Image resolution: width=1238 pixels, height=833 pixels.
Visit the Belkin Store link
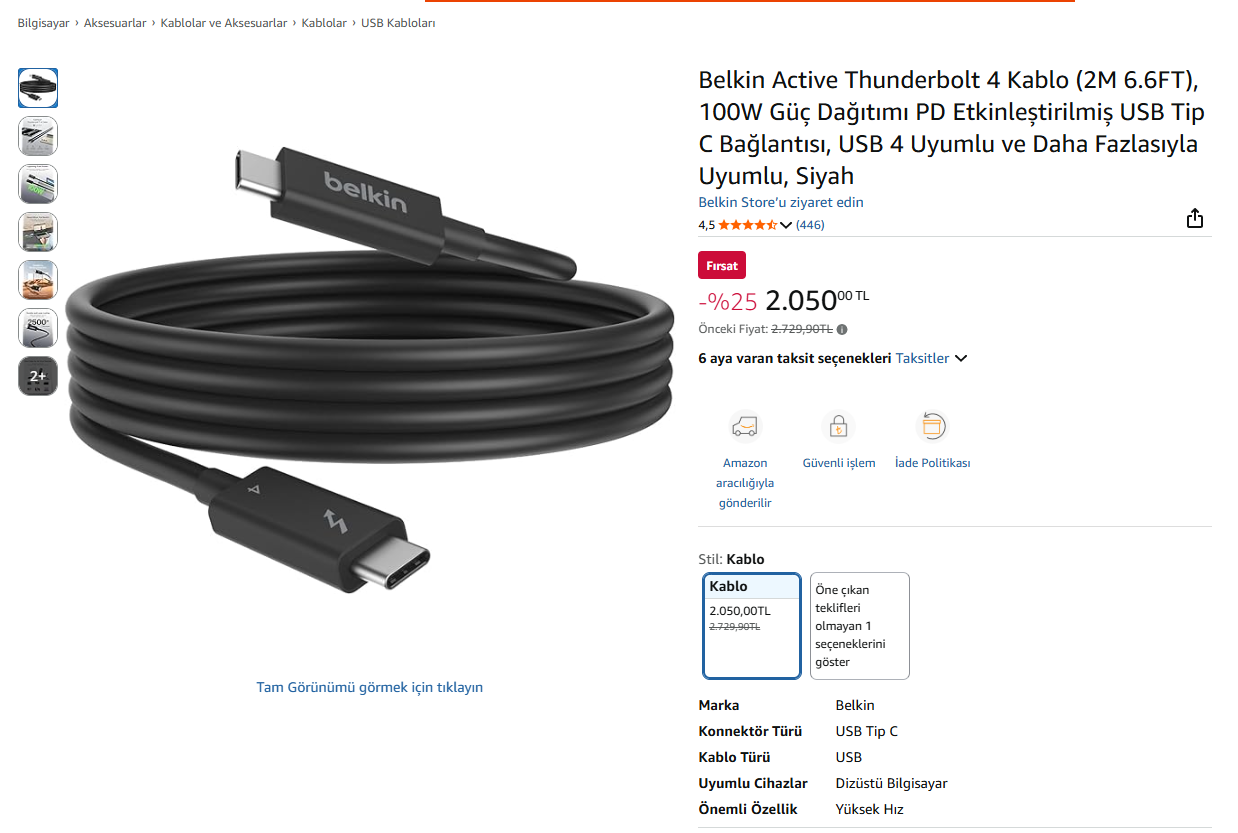781,202
